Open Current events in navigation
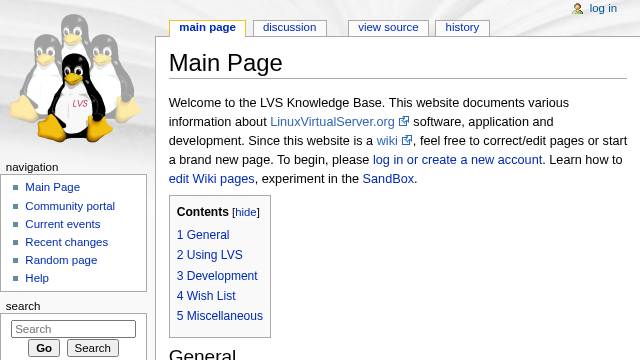Screen dimensions: 640x360 coord(63,224)
